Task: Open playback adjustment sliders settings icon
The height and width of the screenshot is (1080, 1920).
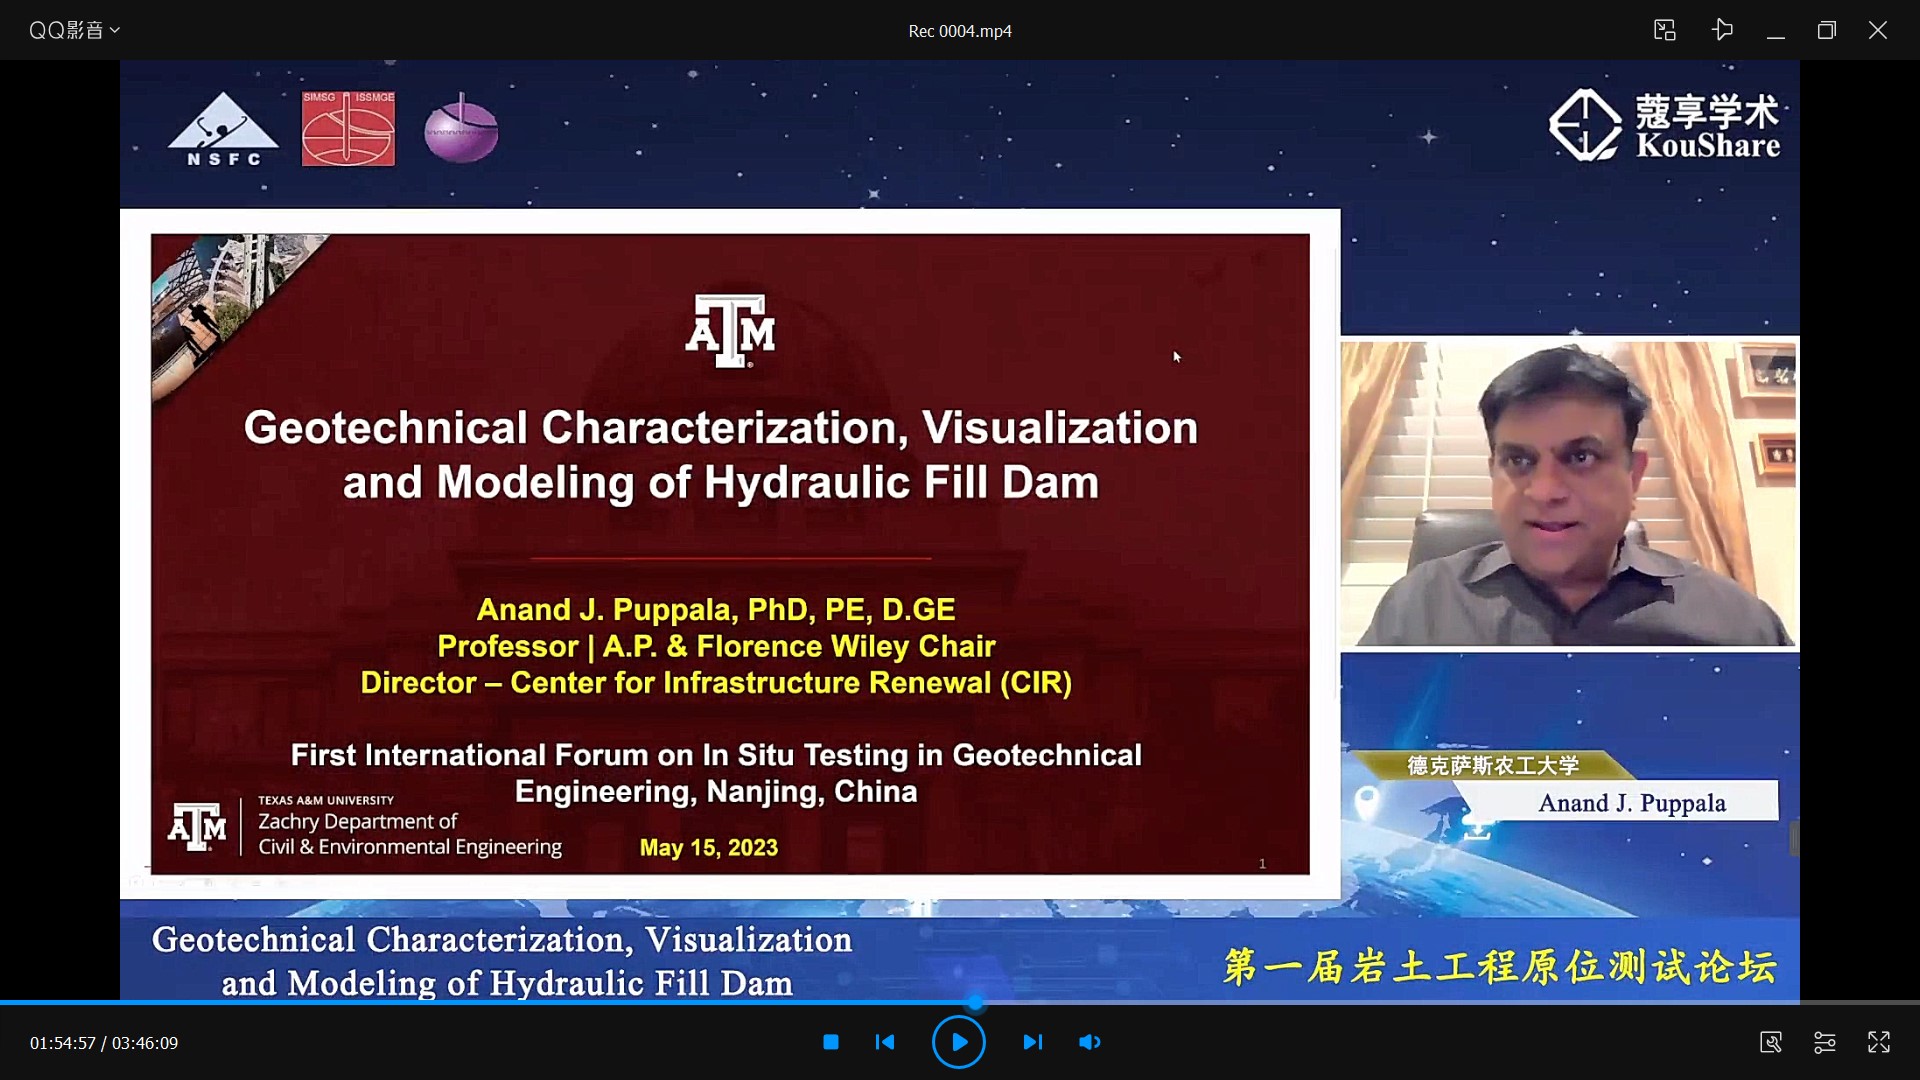Action: (x=1824, y=1042)
